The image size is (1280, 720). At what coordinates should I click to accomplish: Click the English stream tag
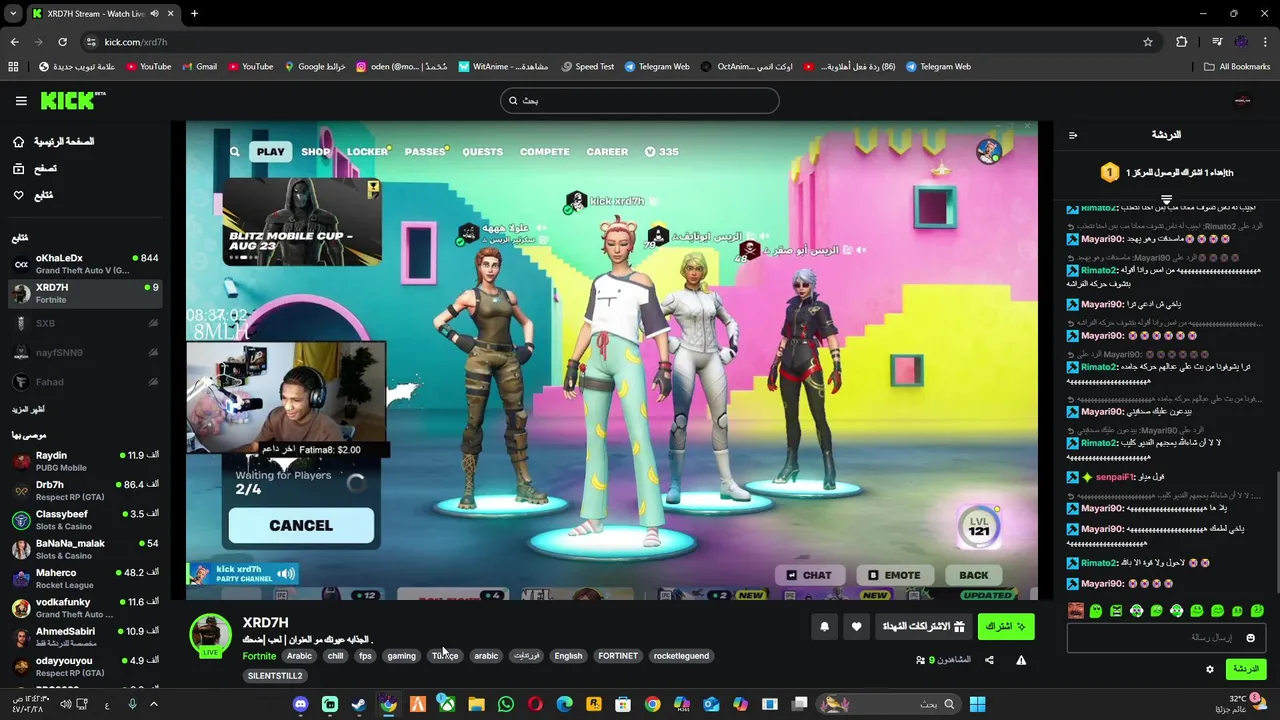pos(568,656)
